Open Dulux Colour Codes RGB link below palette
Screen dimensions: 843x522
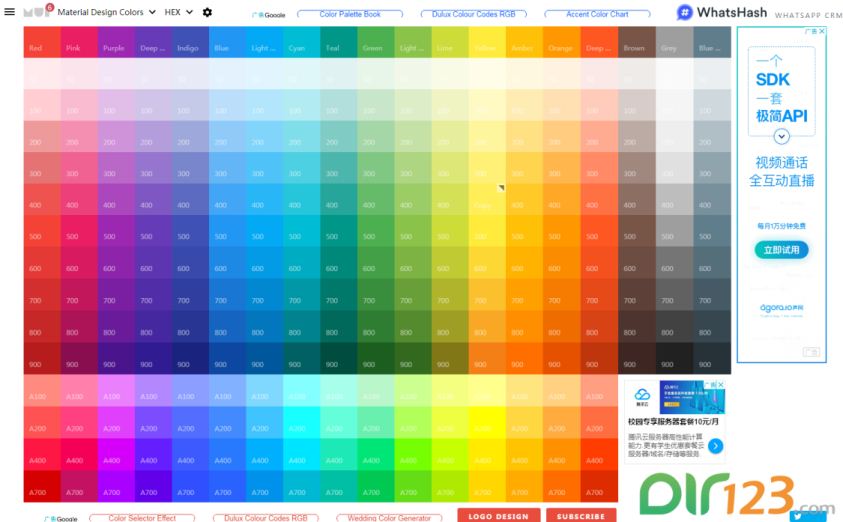[x=266, y=518]
